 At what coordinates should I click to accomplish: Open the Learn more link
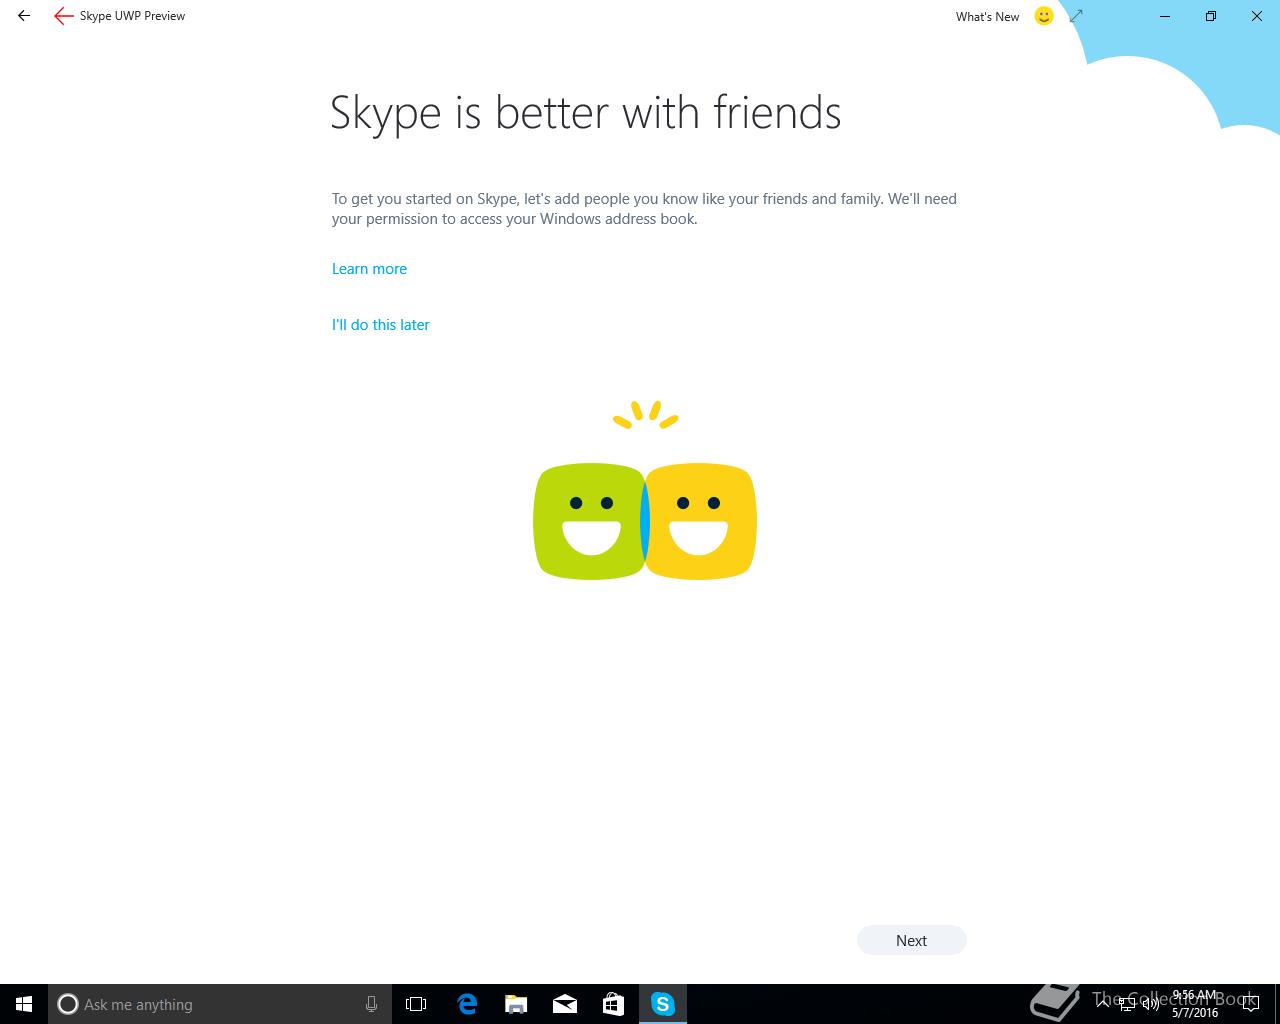click(x=369, y=269)
